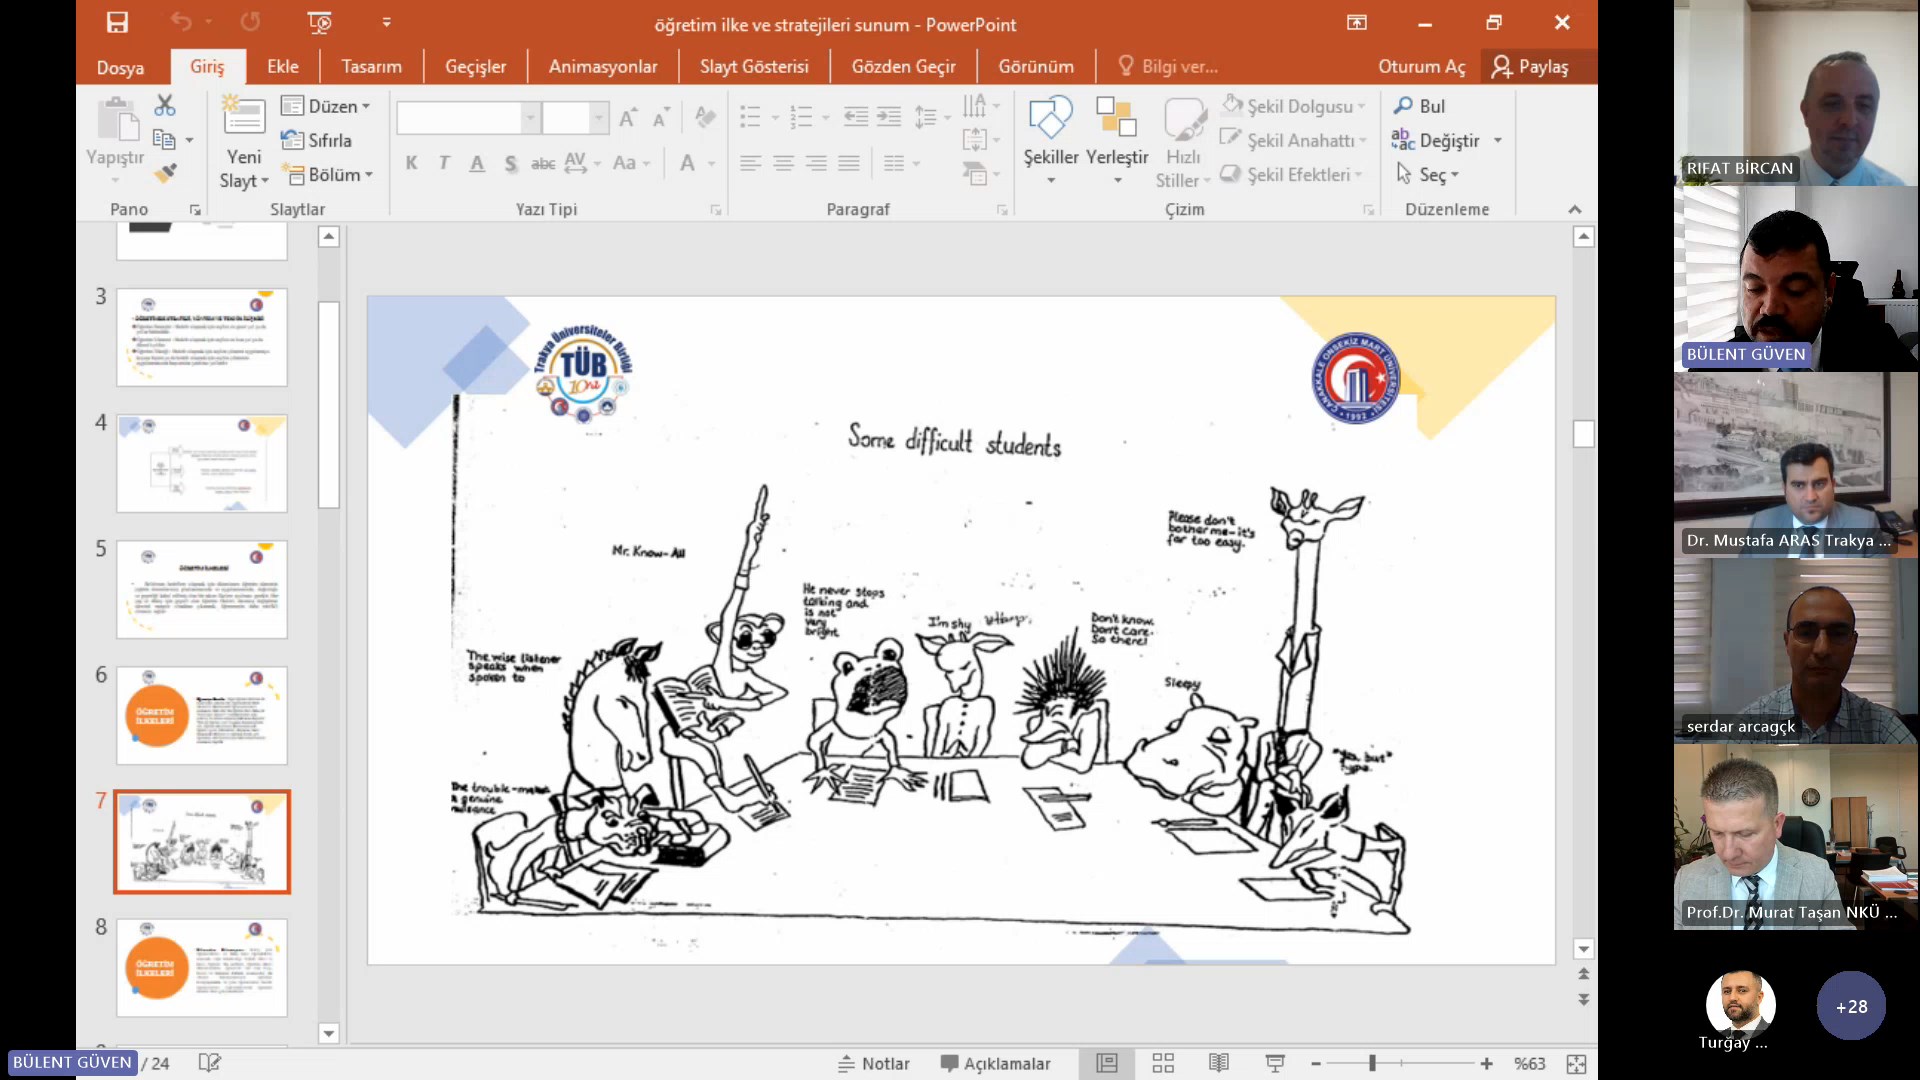Click the Bul find button

pos(1419,106)
